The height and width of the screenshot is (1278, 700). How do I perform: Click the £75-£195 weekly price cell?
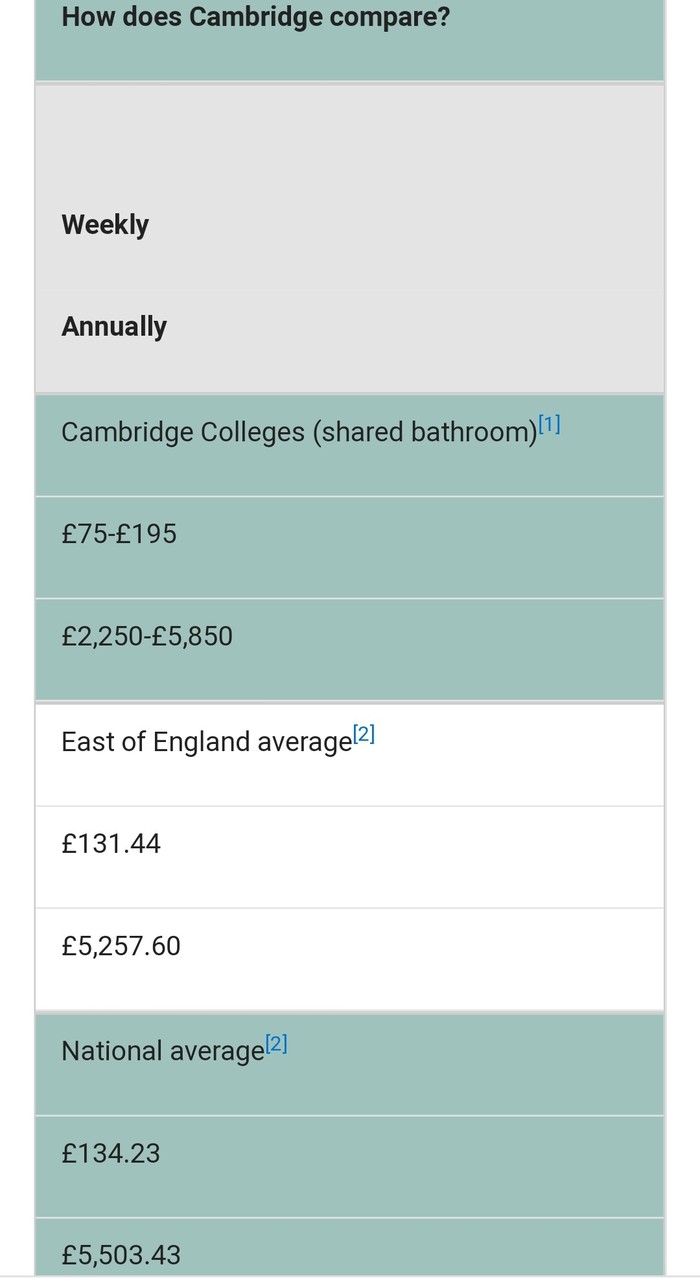click(x=119, y=534)
